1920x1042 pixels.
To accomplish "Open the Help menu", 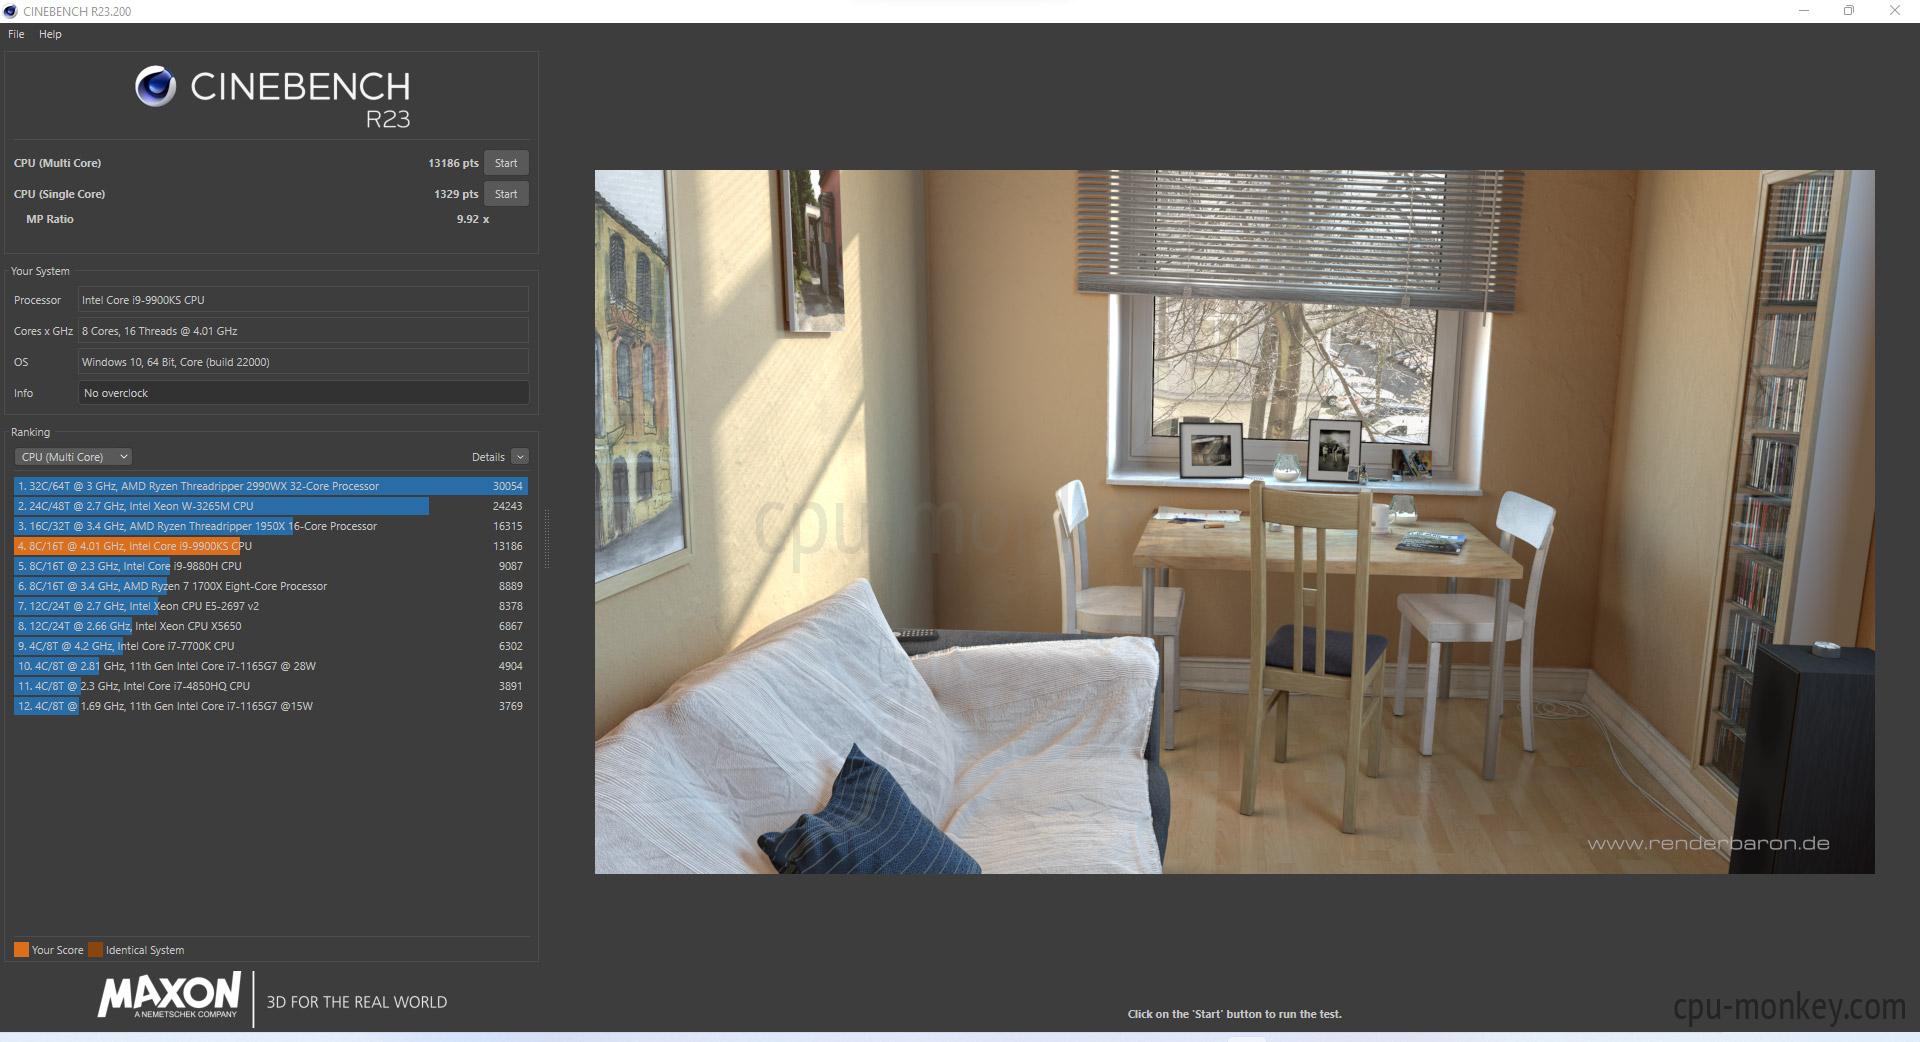I will click(x=50, y=34).
